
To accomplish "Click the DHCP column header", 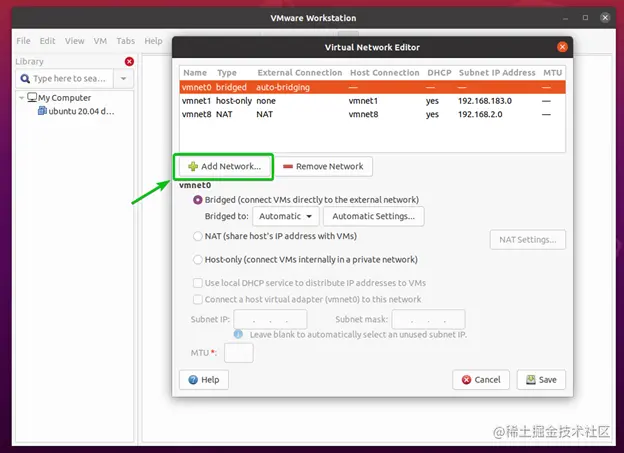I will (439, 73).
